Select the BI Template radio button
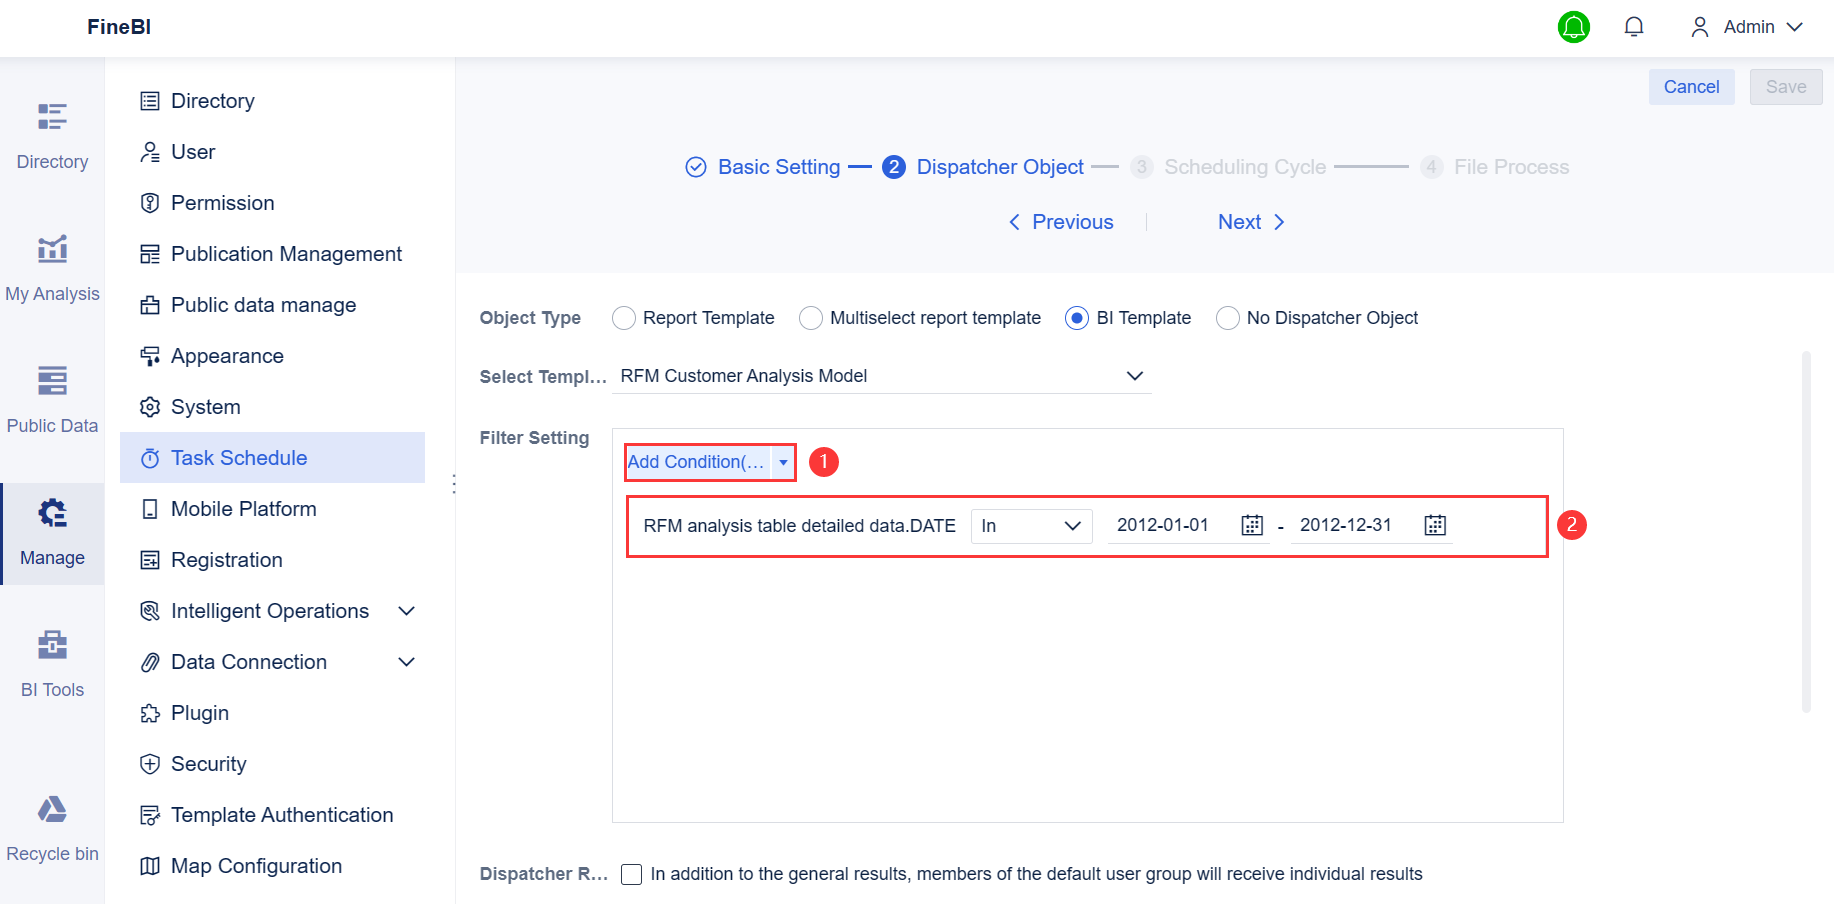The height and width of the screenshot is (904, 1834). click(x=1076, y=318)
